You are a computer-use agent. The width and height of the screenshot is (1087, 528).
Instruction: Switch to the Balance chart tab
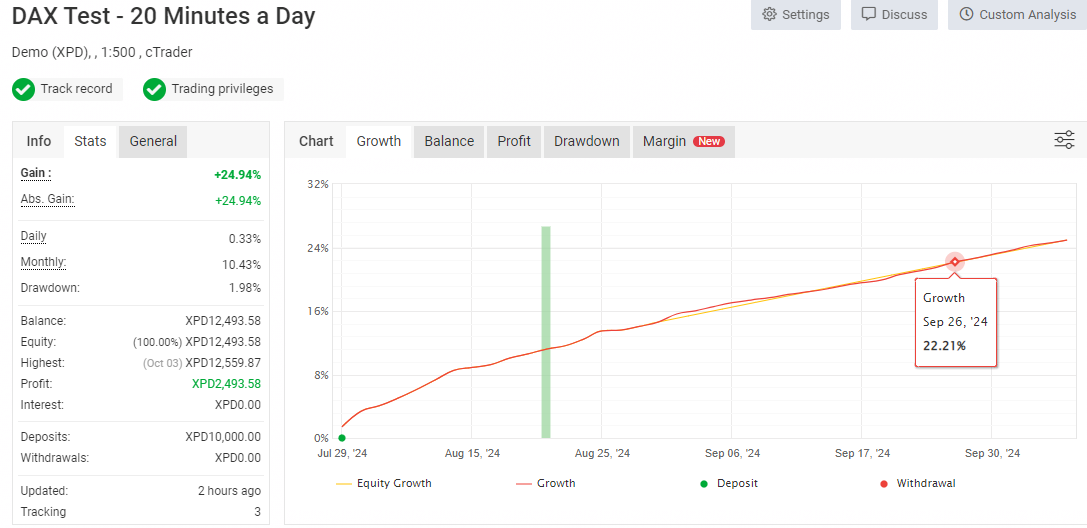(449, 141)
